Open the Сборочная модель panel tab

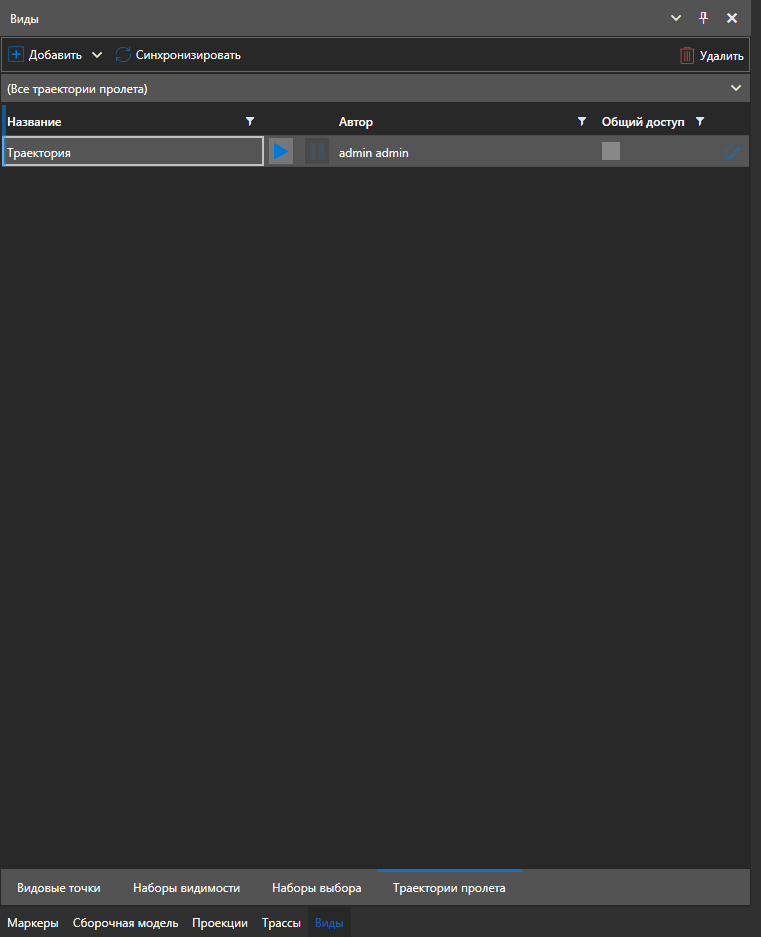(x=125, y=923)
